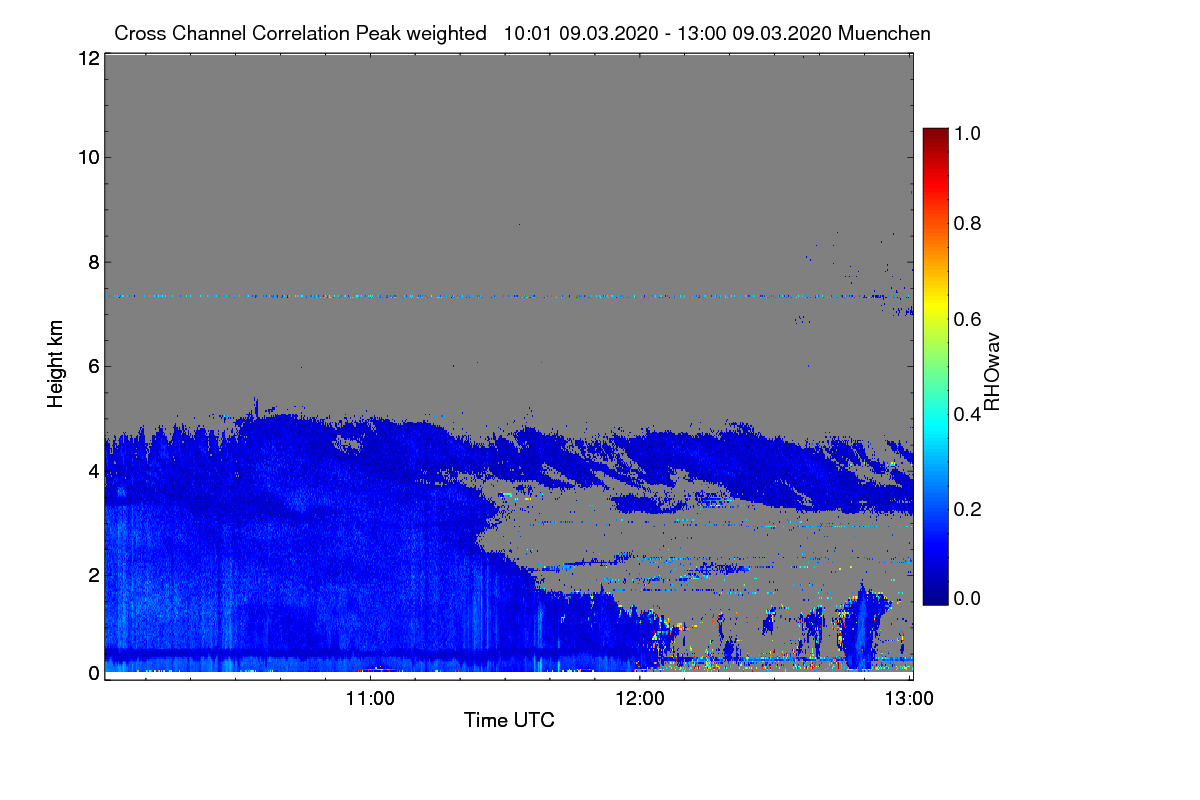The image size is (1200, 800).
Task: Click the colorbar 0.0 value label
Action: point(968,598)
